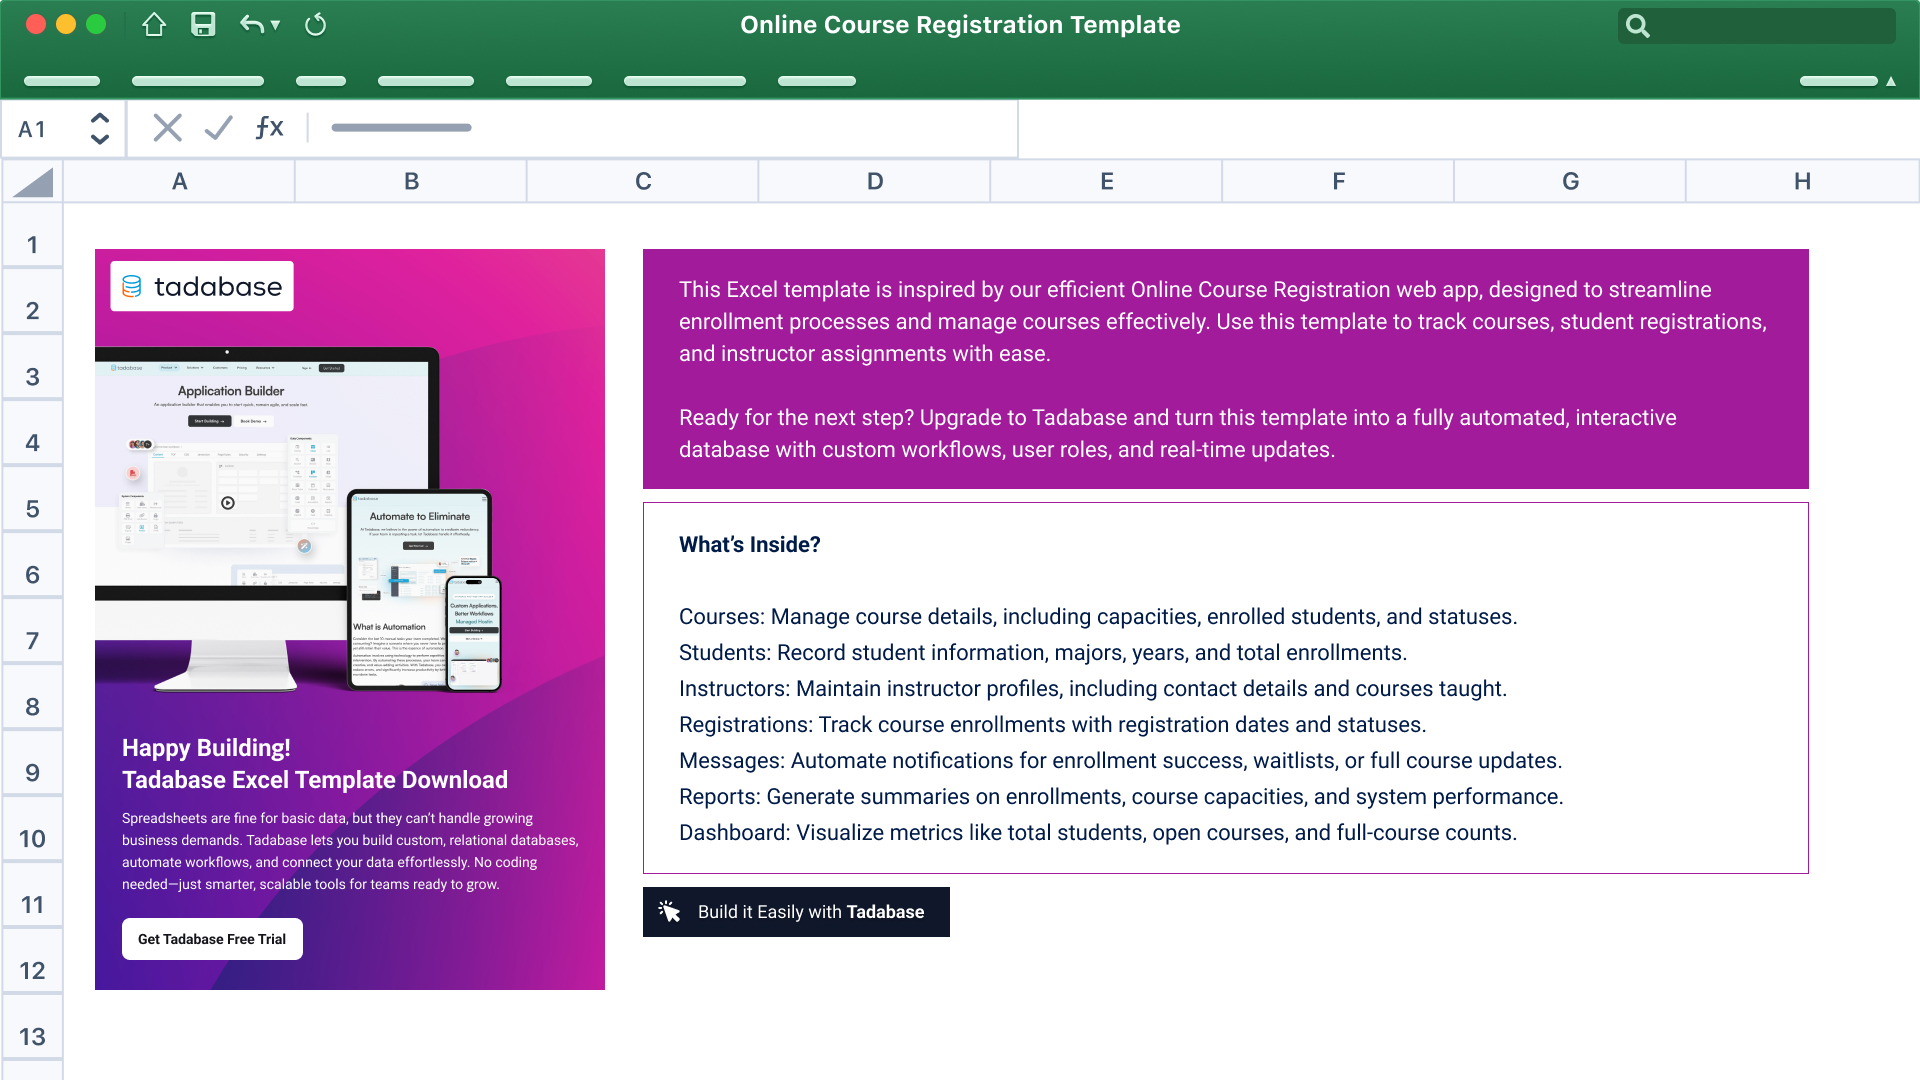Click Get Tadabase Free Trial button

coord(212,939)
